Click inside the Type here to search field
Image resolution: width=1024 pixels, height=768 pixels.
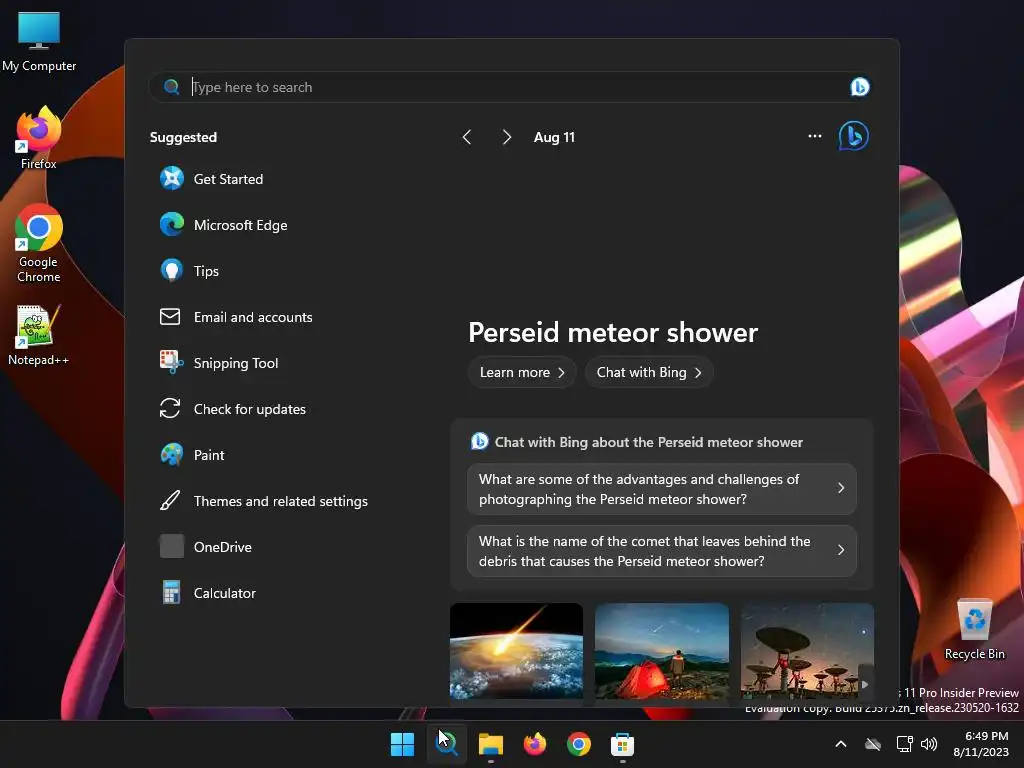pyautogui.click(x=511, y=87)
